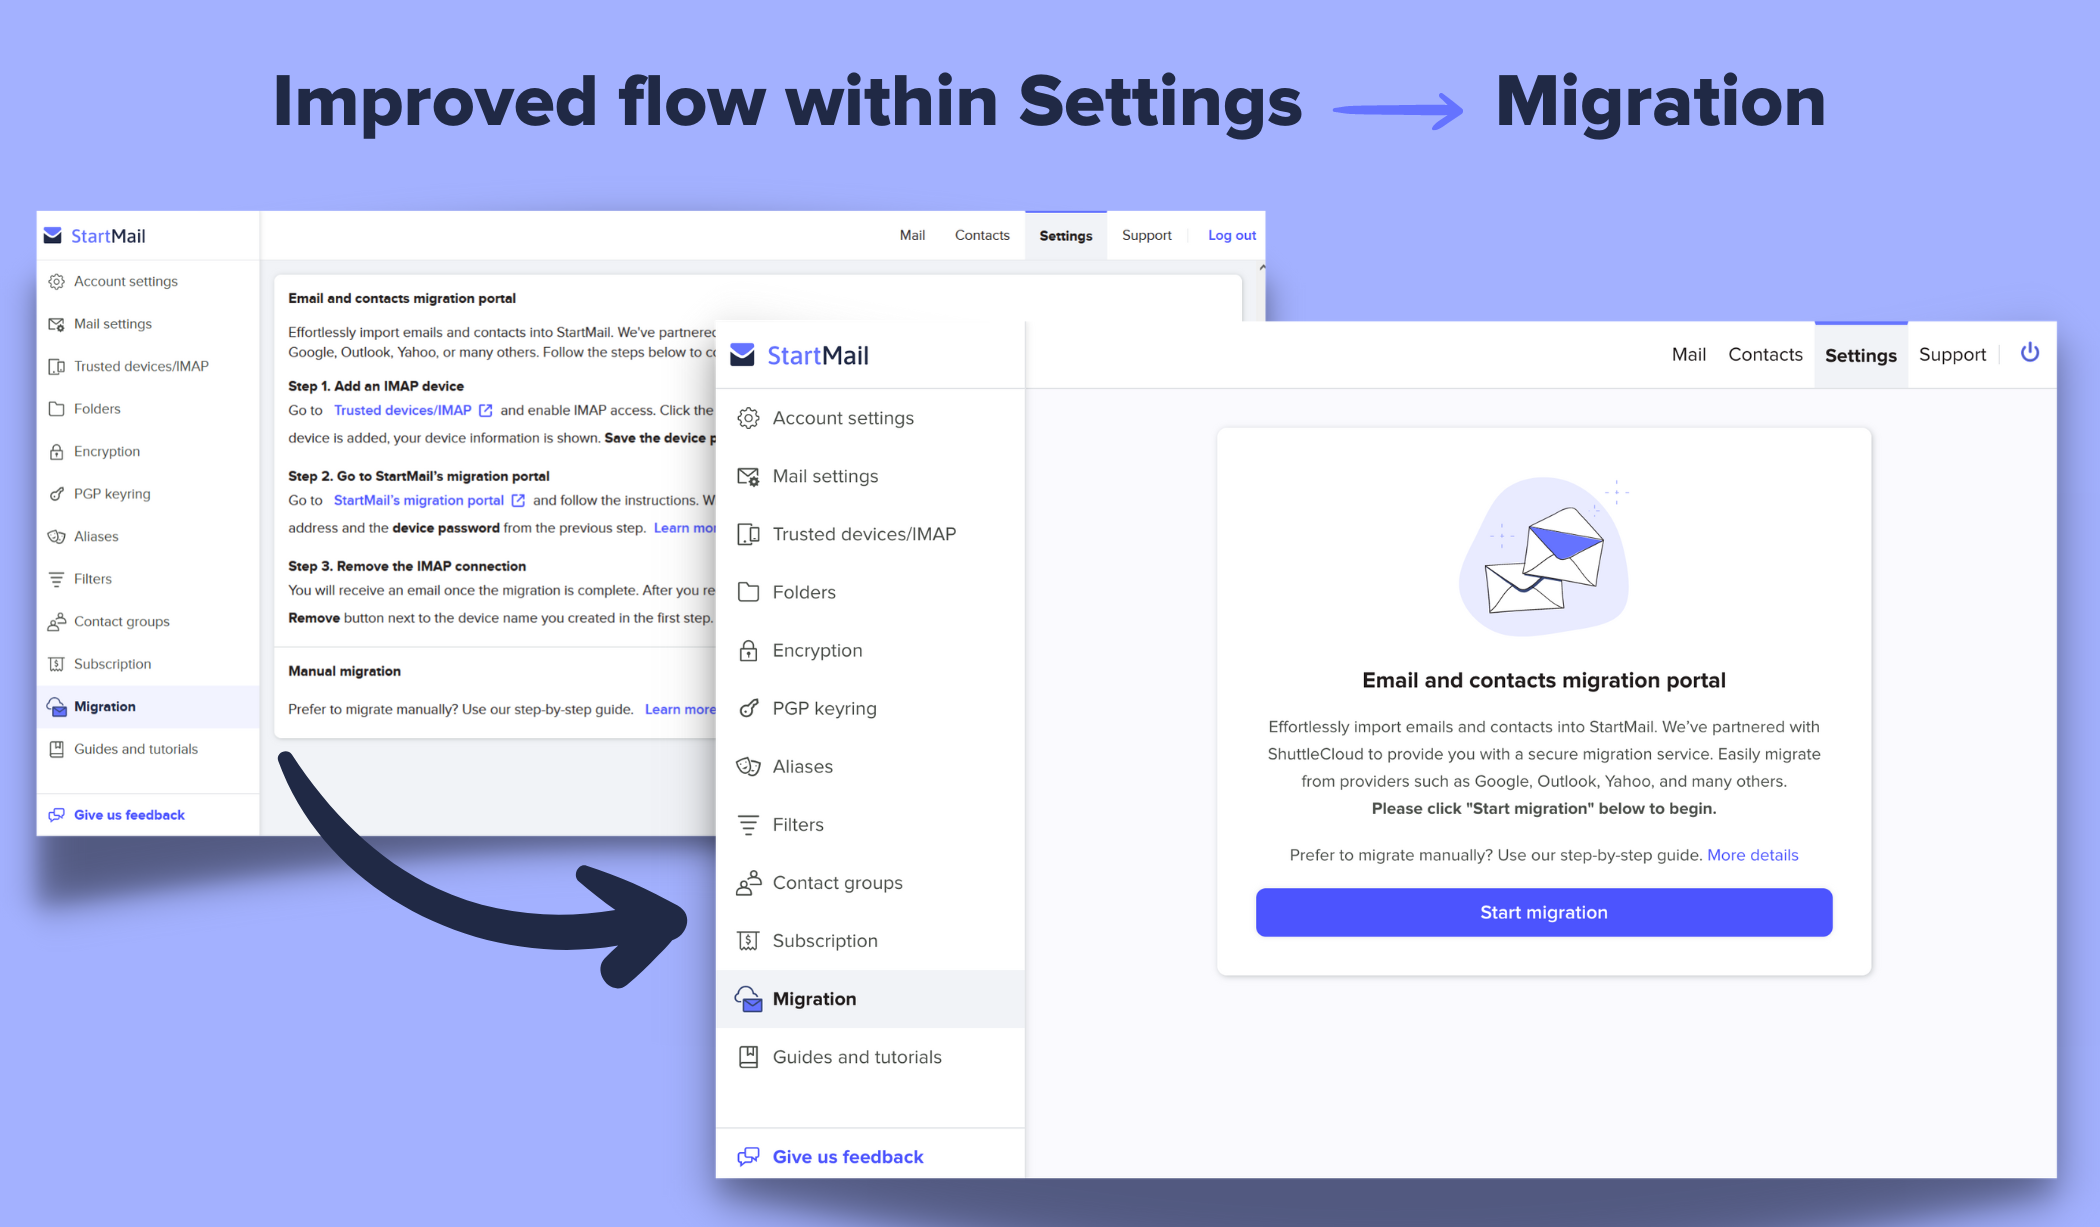2100x1227 pixels.
Task: Click the Guides and tutorials book icon in front window
Action: 748,1056
